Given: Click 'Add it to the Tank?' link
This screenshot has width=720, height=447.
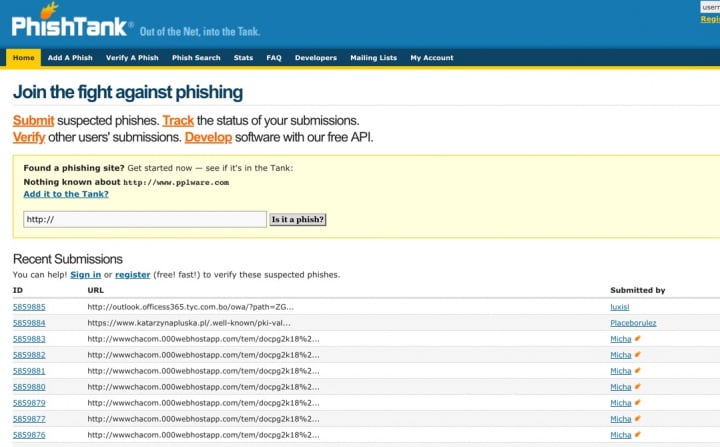Looking at the screenshot, I should point(66,194).
